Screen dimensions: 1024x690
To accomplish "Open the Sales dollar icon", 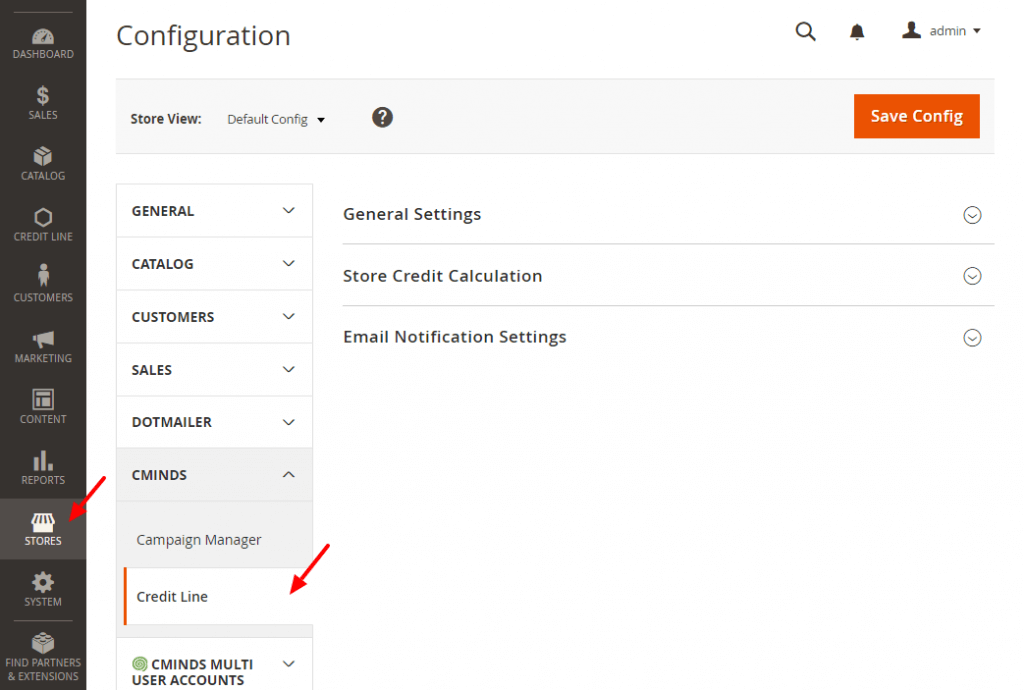I will point(43,97).
